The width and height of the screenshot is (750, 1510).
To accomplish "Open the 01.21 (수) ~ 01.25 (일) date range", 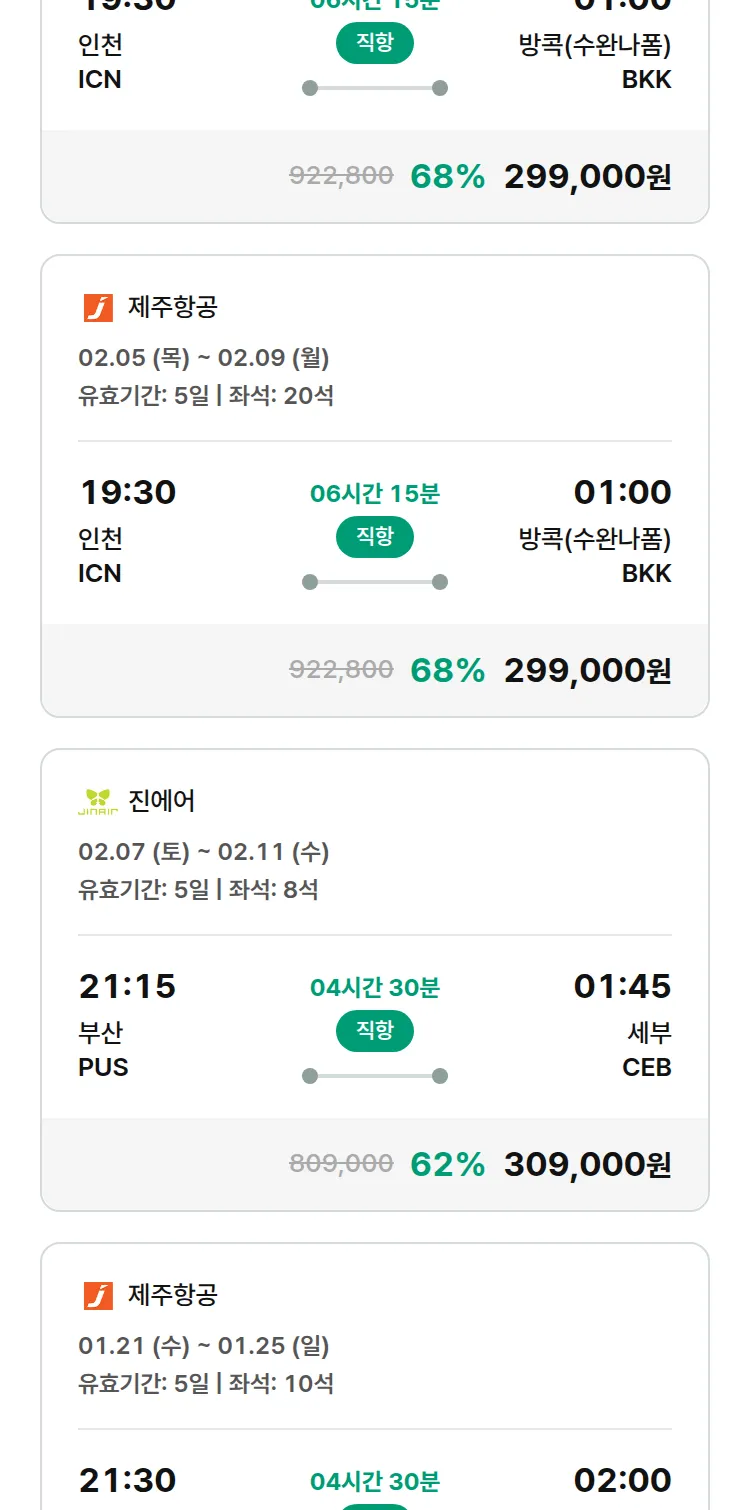I will coord(204,1346).
